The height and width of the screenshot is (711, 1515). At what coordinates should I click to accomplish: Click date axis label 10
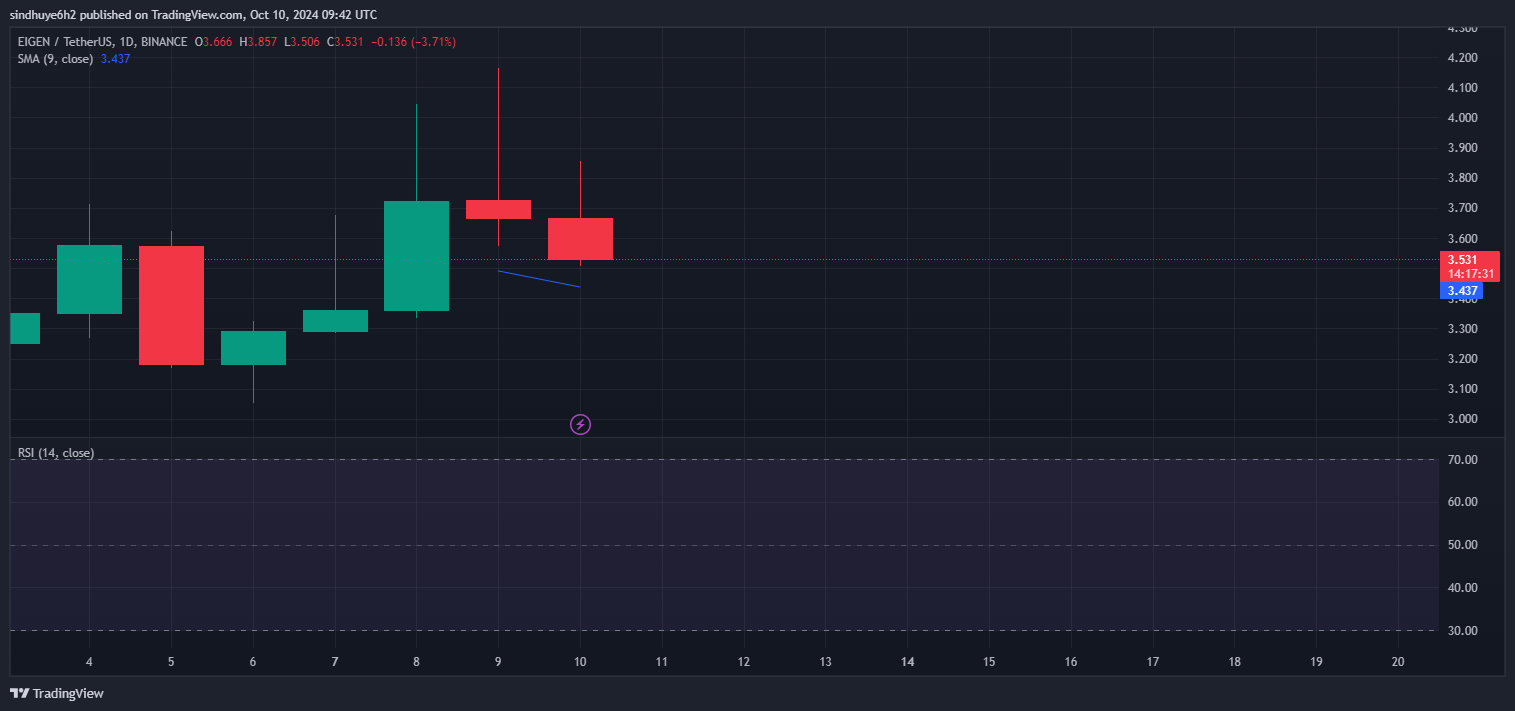580,662
